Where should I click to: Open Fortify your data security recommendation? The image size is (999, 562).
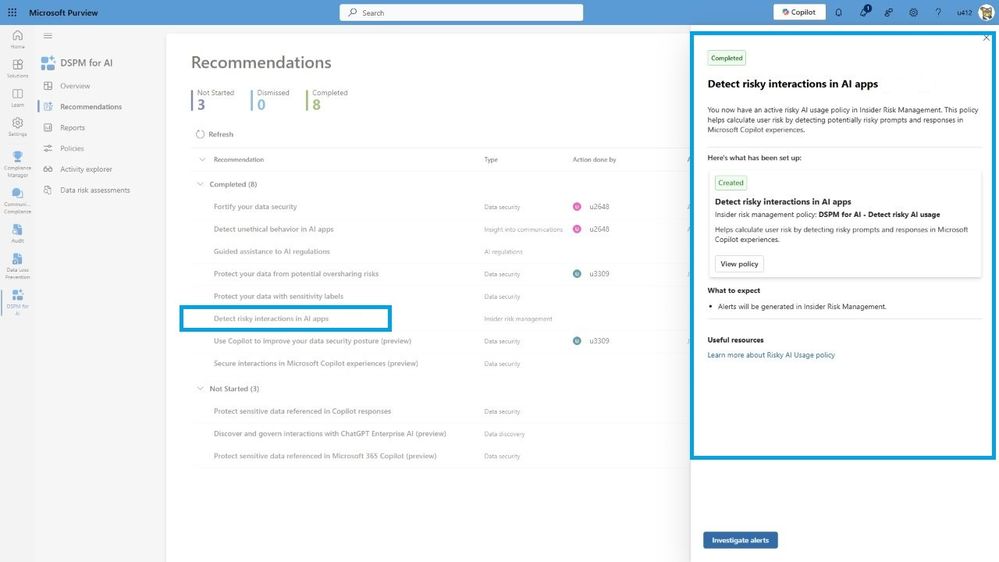tap(255, 206)
